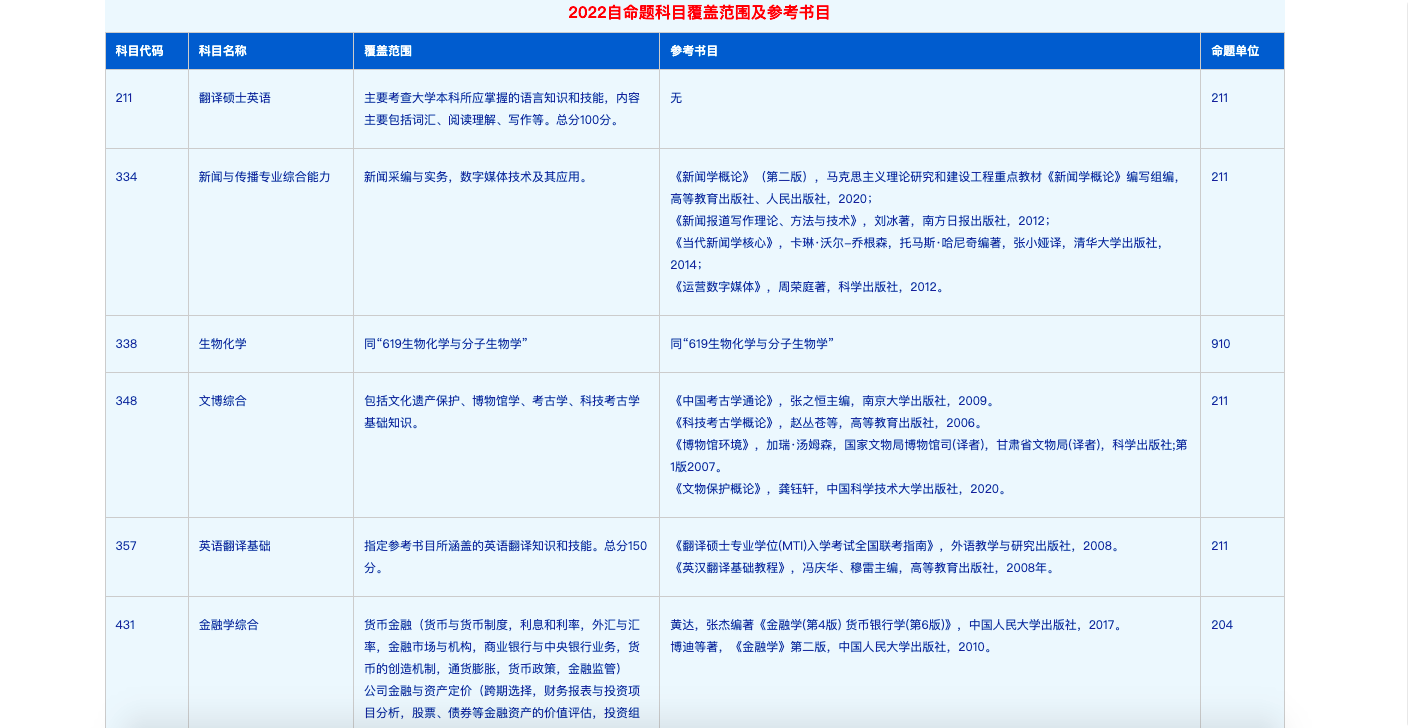
Task: Click the 科目名称 column header
Action: click(222, 51)
